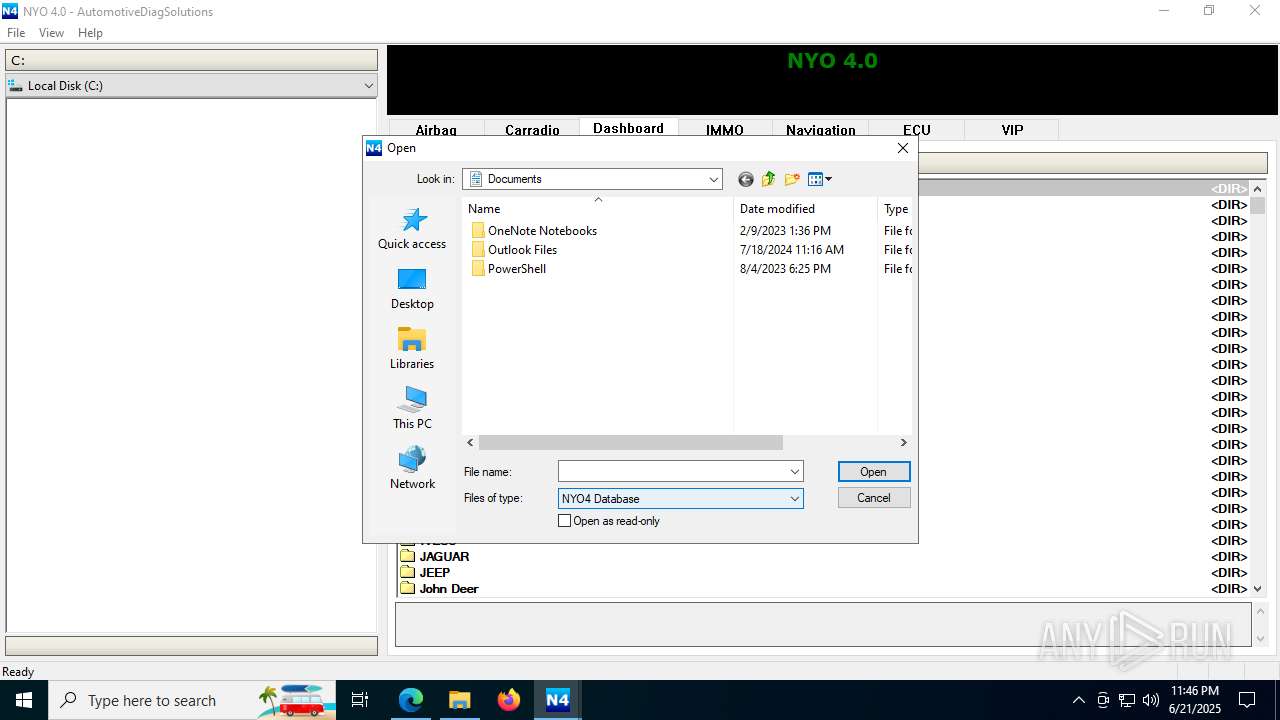This screenshot has width=1280, height=720.
Task: Switch to the ECU tab
Action: click(x=917, y=130)
